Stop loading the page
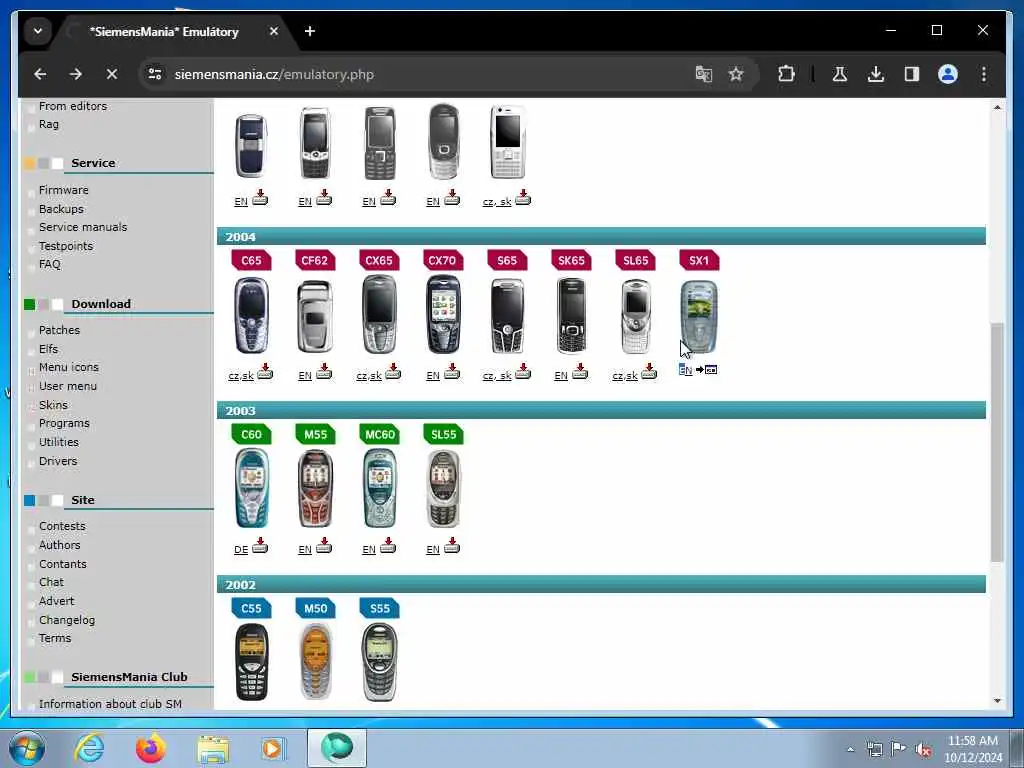This screenshot has width=1024, height=768. tap(112, 74)
